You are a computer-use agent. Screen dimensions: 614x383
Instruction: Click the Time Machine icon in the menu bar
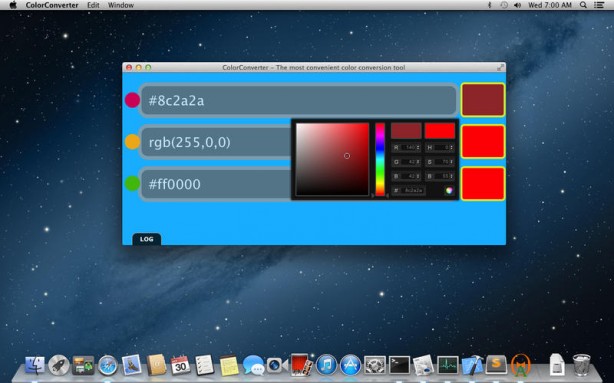(x=504, y=5)
